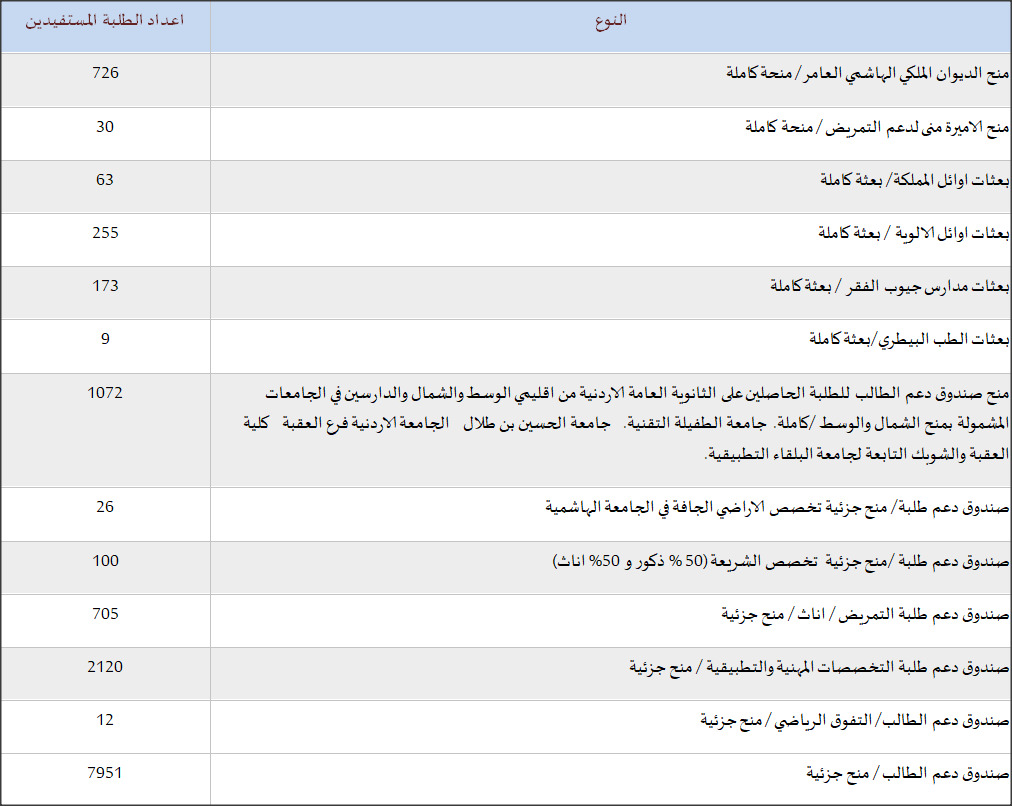The image size is (1012, 806).
Task: Select the value 255 cell
Action: pyautogui.click(x=104, y=234)
